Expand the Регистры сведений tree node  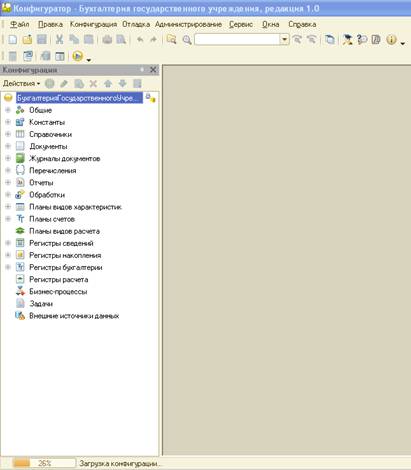coord(8,243)
